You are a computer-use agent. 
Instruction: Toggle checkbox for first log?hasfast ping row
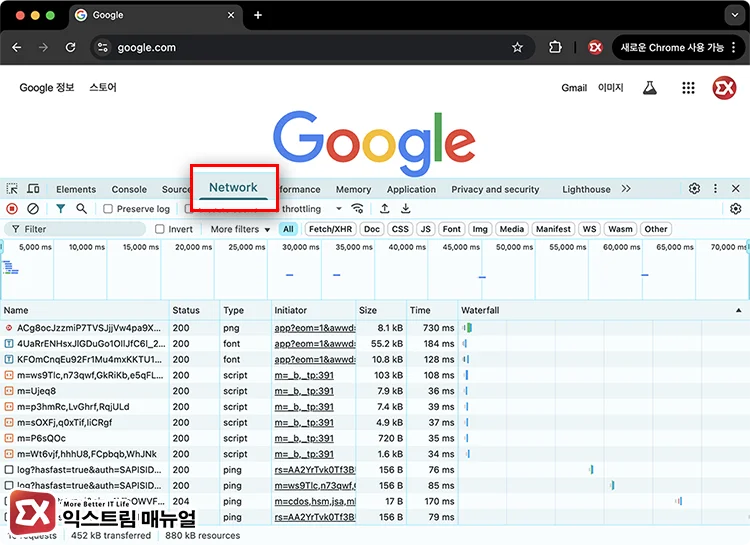pos(9,469)
